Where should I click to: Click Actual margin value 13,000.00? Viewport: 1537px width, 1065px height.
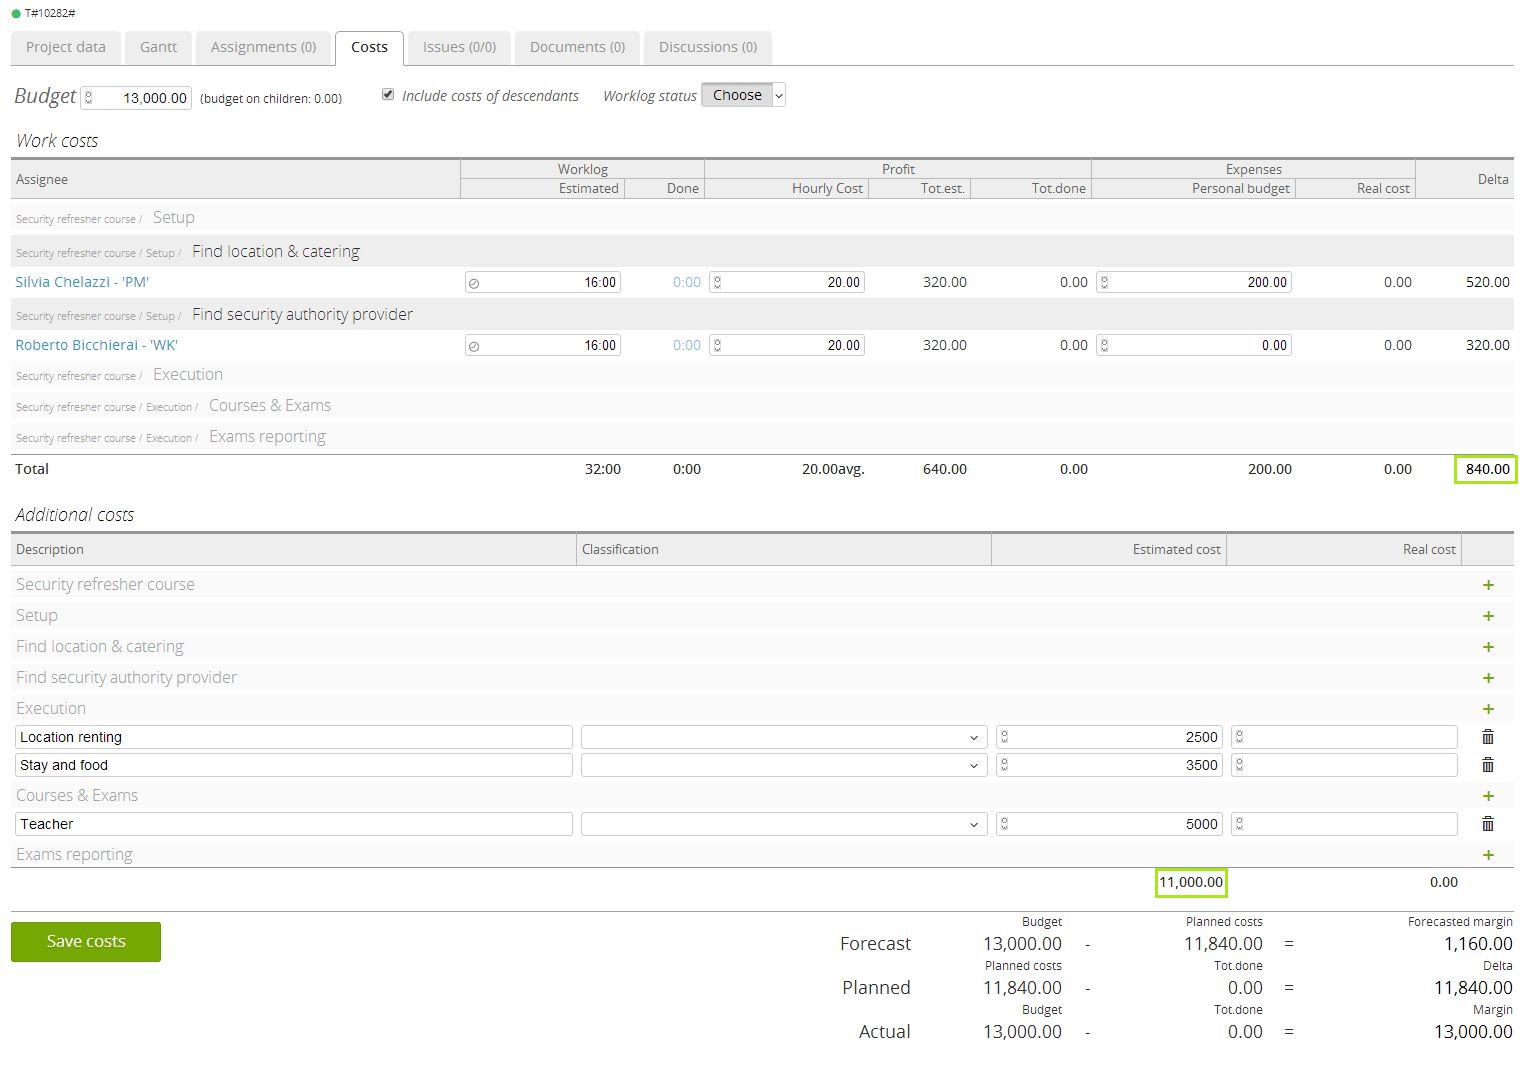pos(1473,1031)
